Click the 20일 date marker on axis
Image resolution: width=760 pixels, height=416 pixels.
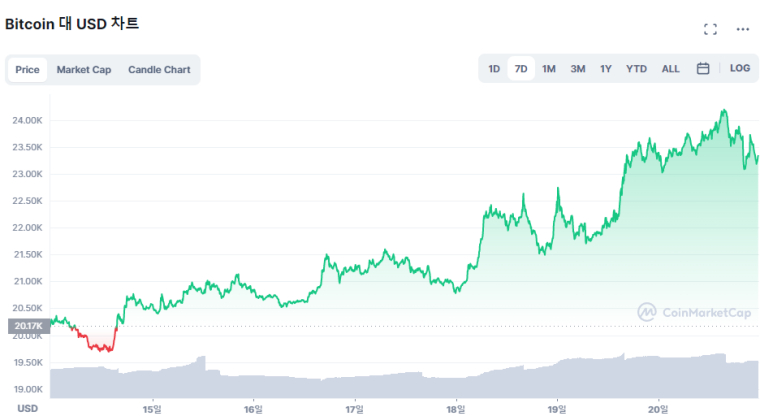pyautogui.click(x=657, y=408)
